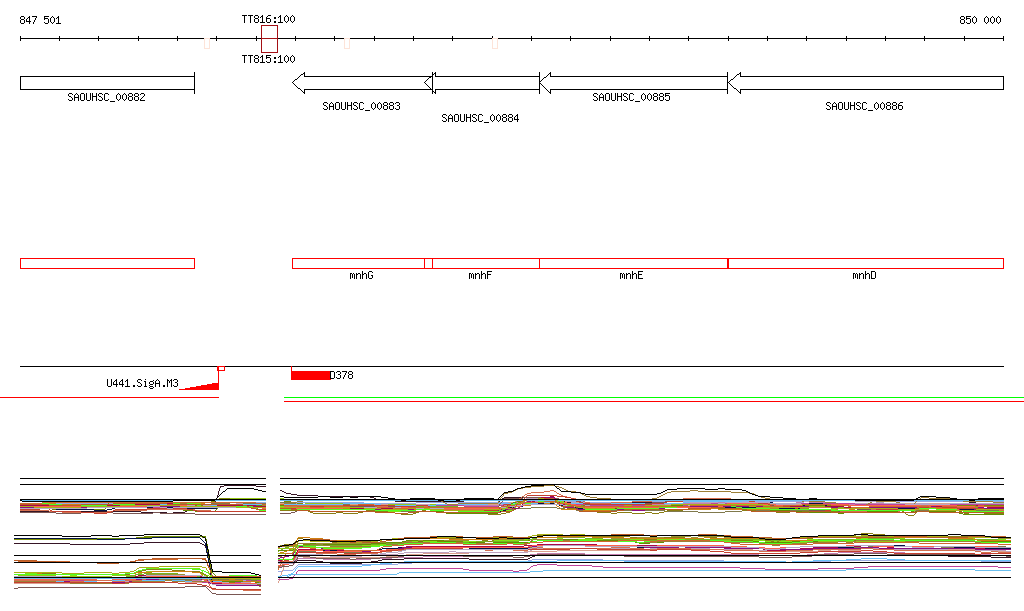This screenshot has width=1024, height=611.
Task: Click the U441.SigA.M3 label
Action: pyautogui.click(x=142, y=383)
